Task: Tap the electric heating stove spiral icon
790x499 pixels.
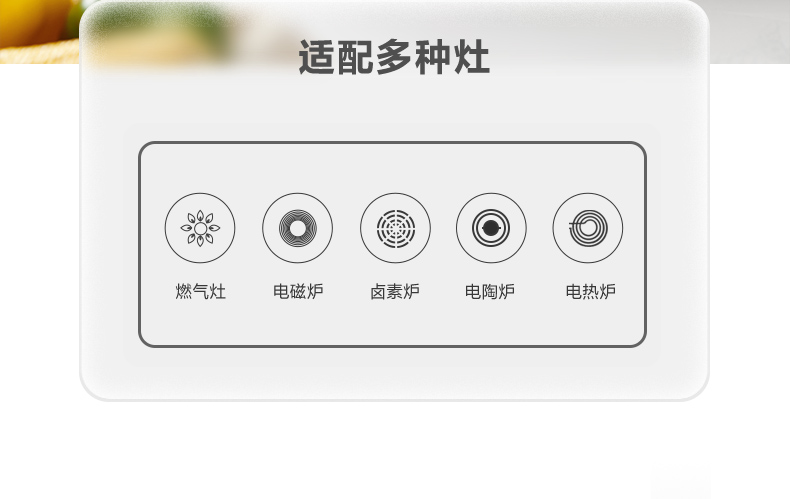Action: [587, 228]
